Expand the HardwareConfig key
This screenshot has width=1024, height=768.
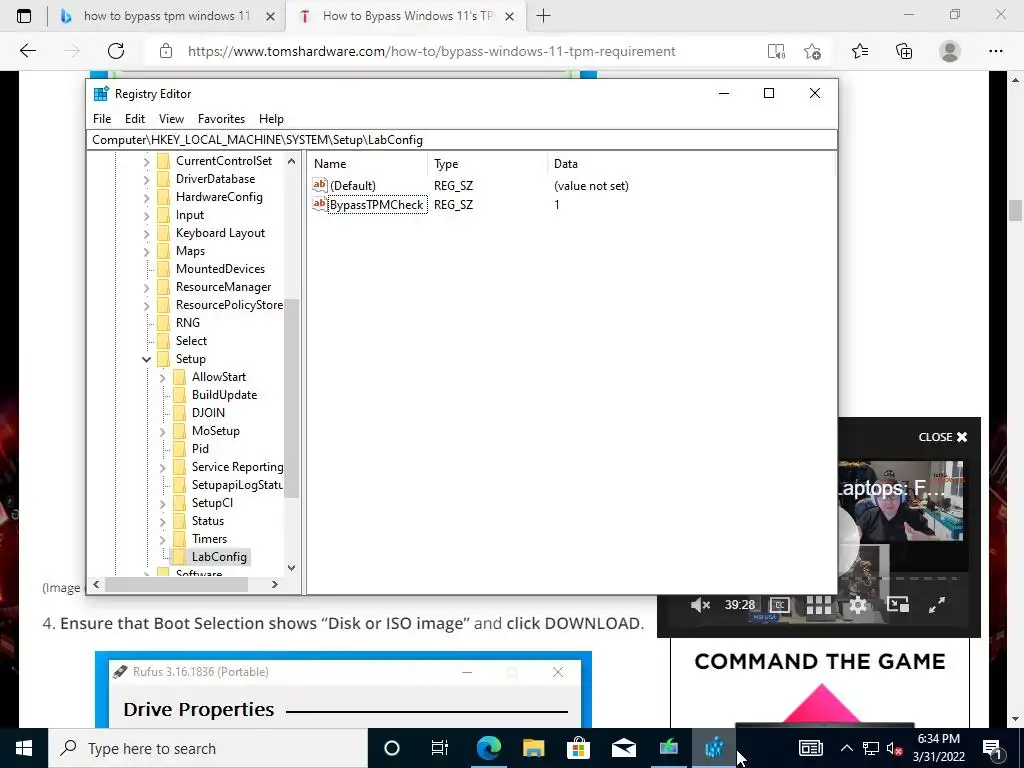pyautogui.click(x=146, y=197)
